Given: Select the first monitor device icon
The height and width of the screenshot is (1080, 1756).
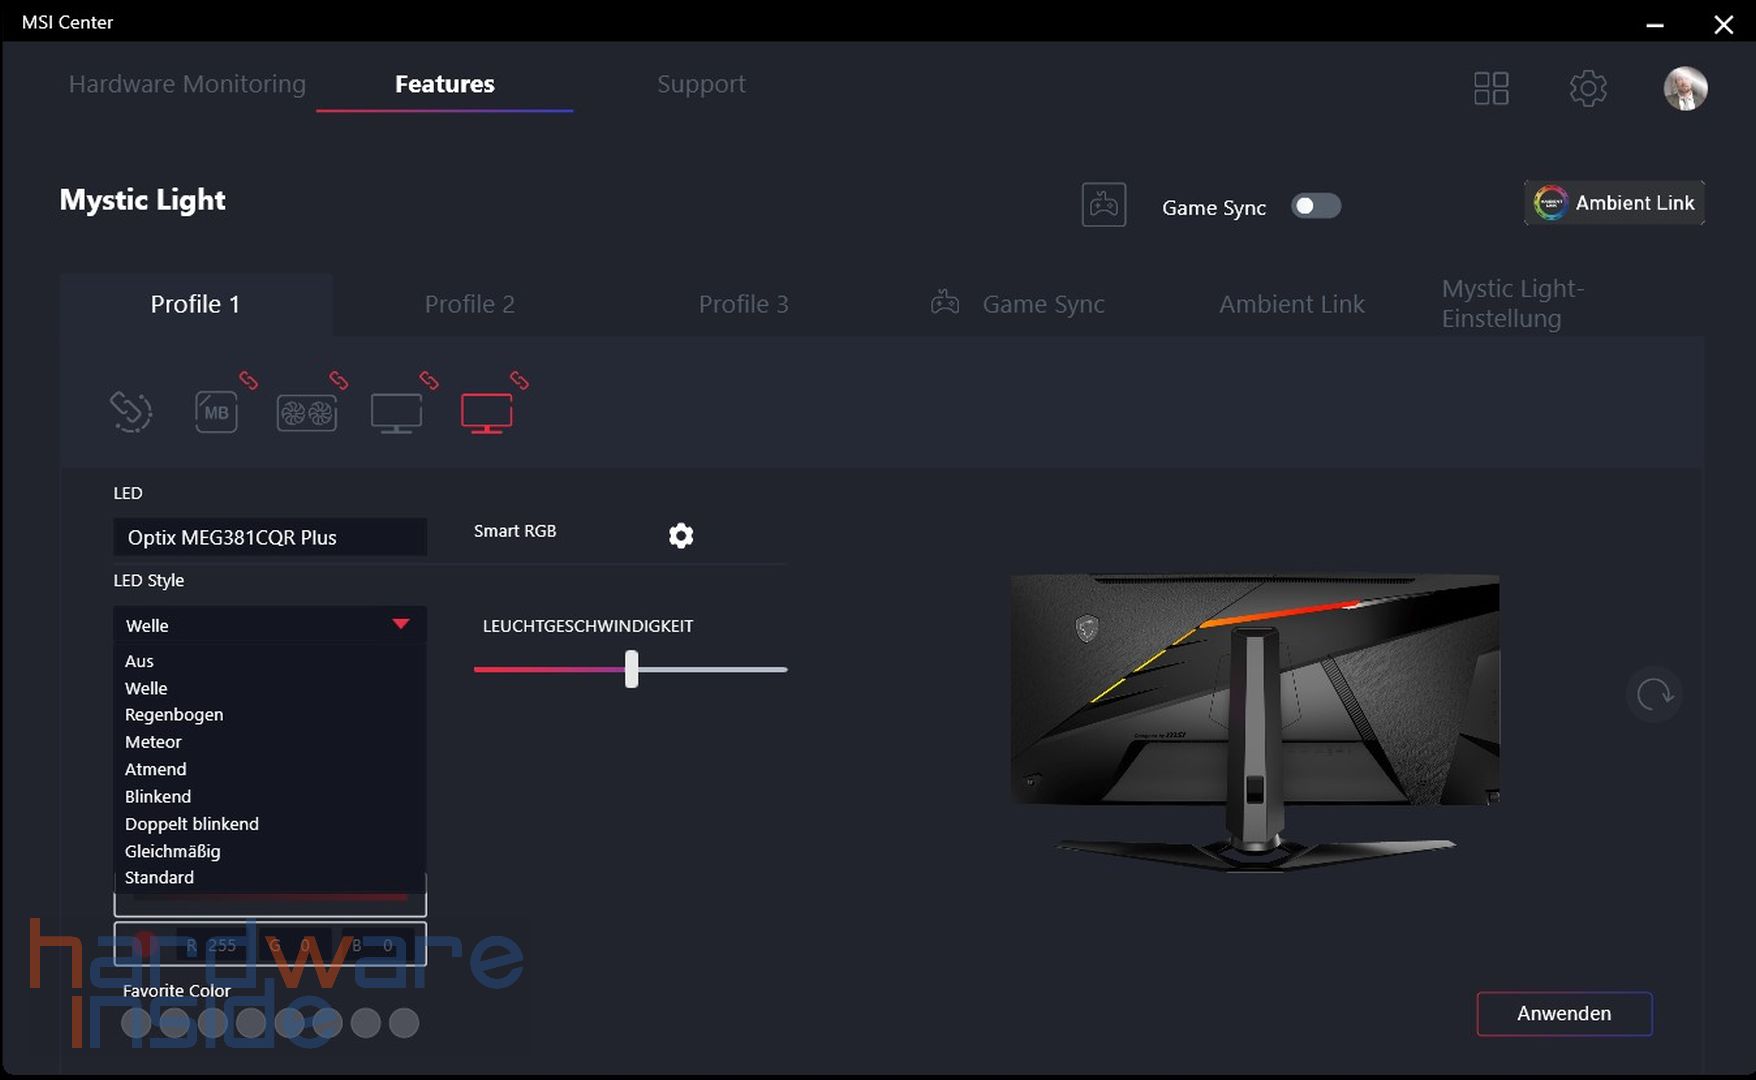Looking at the screenshot, I should (x=396, y=411).
